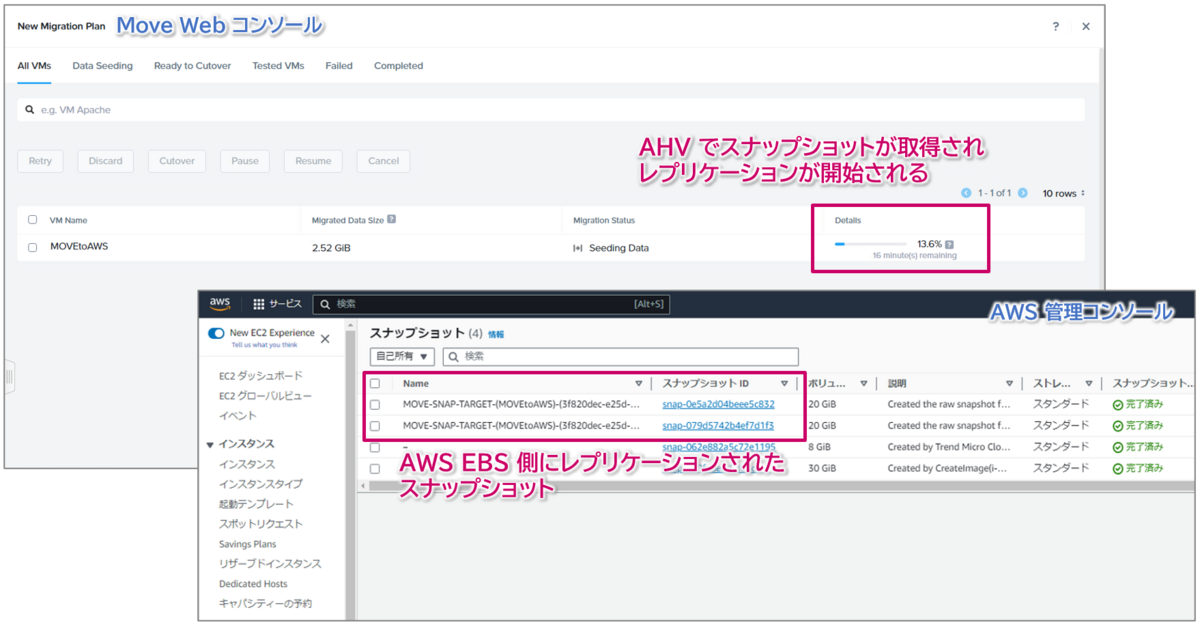Click completed status icon for snap-0e5a2d04beee5c832
Viewport: 1200px width, 625px height.
[x=1118, y=405]
